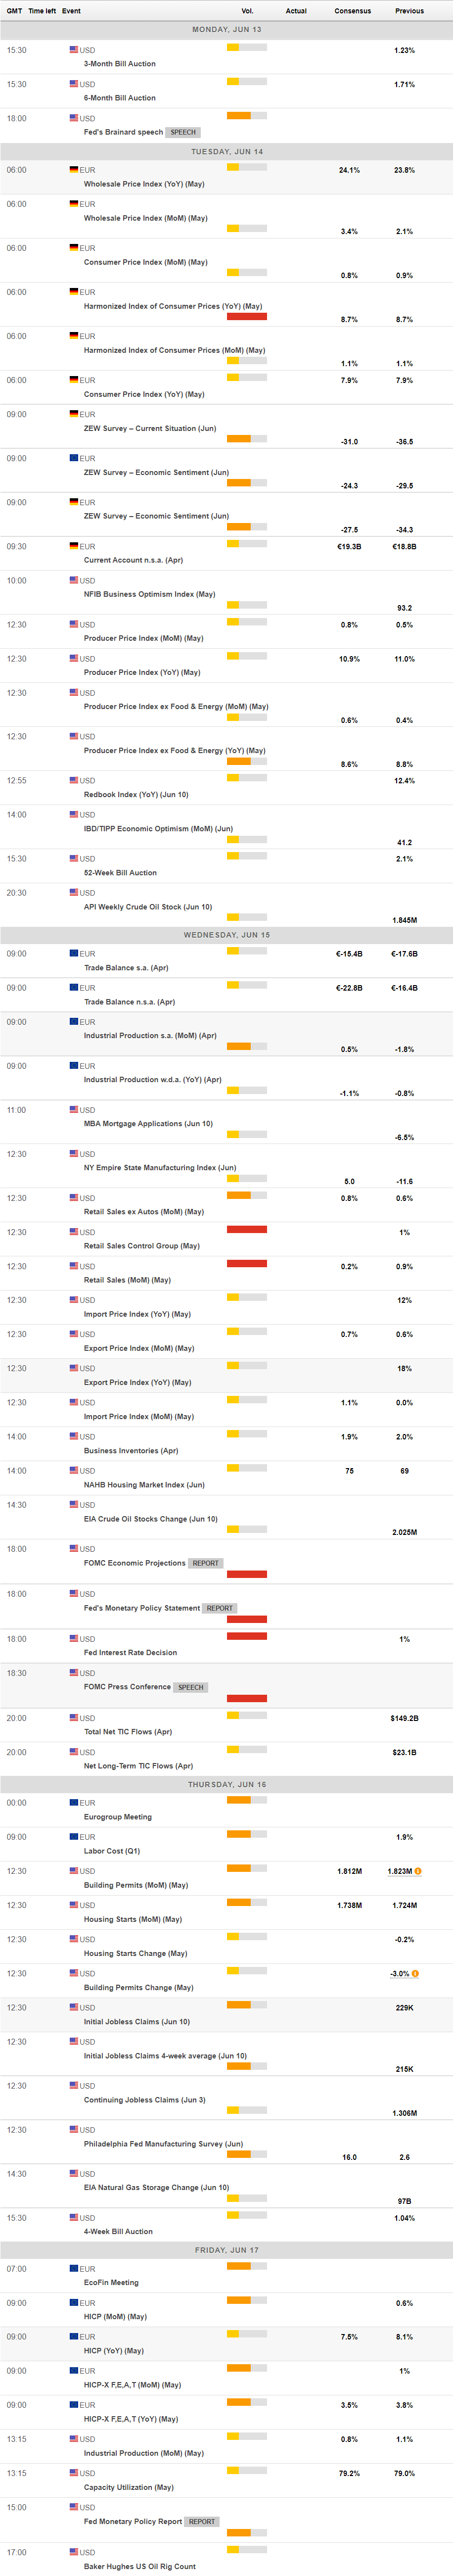Click SPEECH badge on FOMC Press Conference
This screenshot has height=2576, width=453.
pos(190,1687)
